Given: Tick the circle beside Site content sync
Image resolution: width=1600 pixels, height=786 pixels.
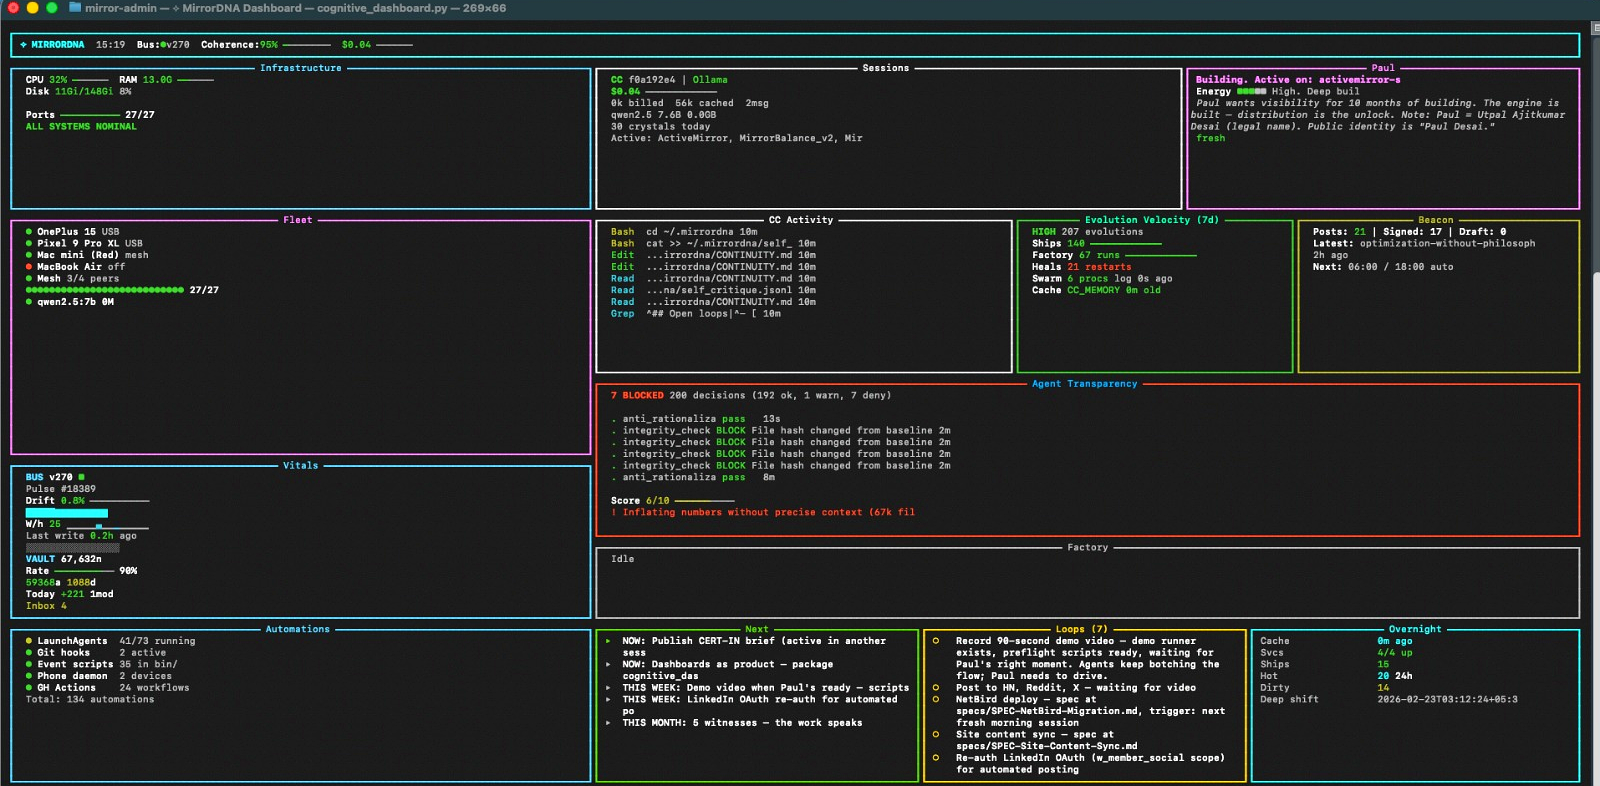Looking at the screenshot, I should [x=936, y=735].
